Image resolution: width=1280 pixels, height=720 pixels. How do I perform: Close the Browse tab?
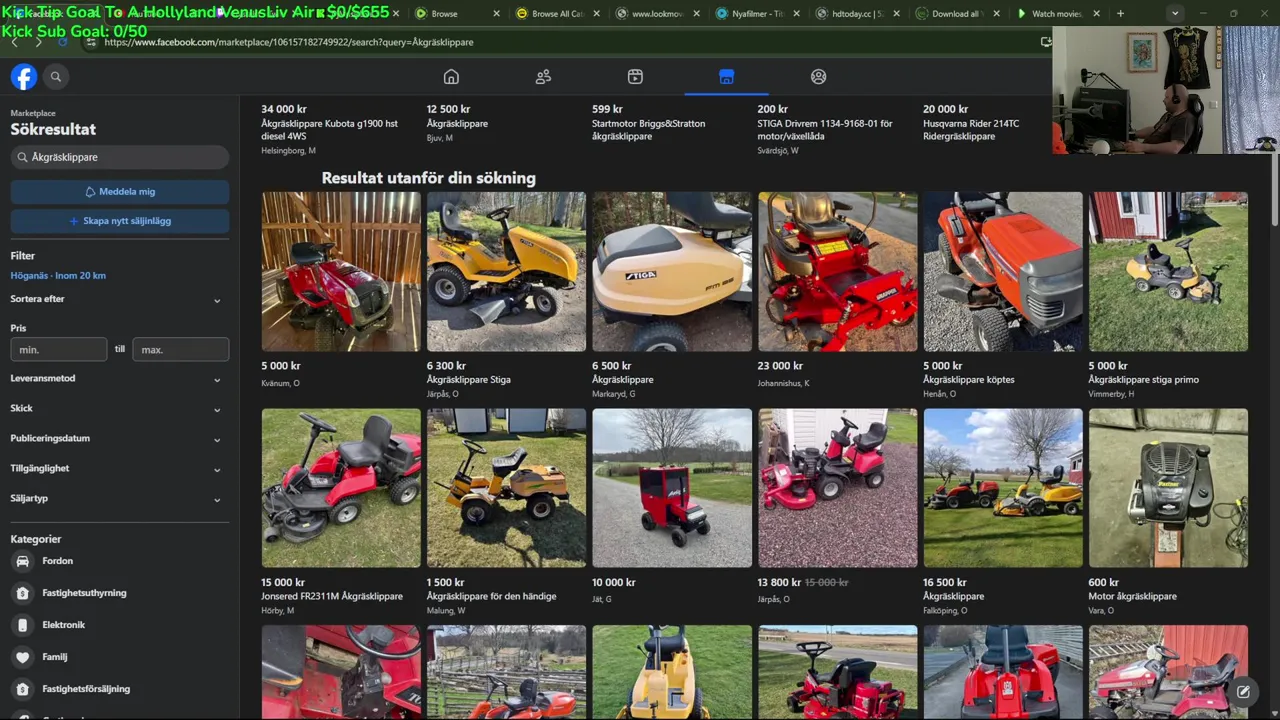pos(497,14)
